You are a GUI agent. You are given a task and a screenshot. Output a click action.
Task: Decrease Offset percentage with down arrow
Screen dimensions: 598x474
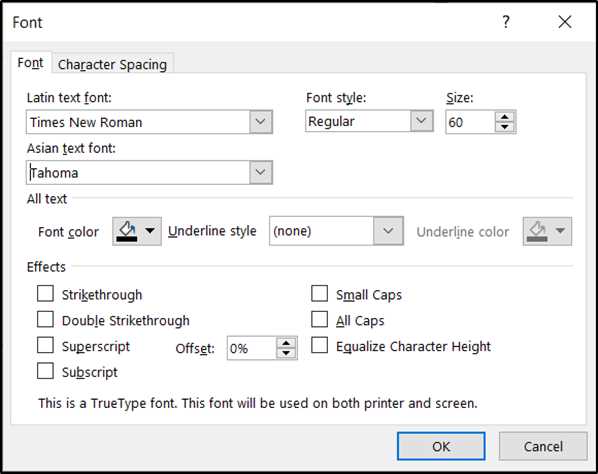coord(286,353)
